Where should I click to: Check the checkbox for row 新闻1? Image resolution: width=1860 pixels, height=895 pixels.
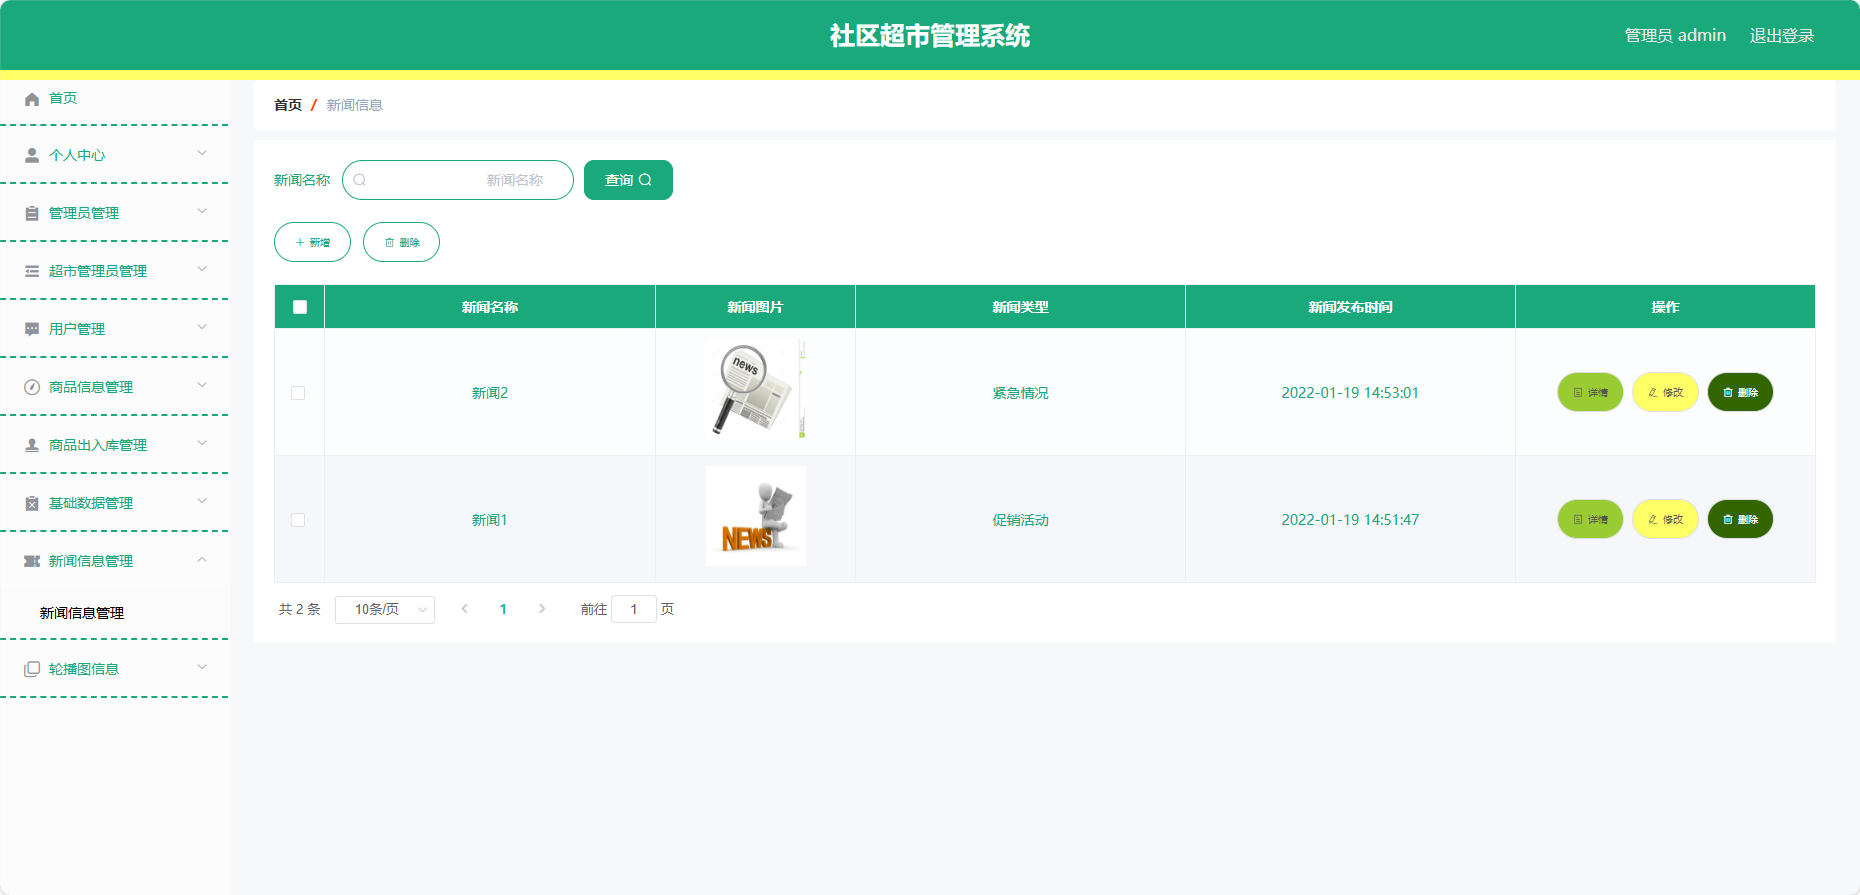pos(298,520)
